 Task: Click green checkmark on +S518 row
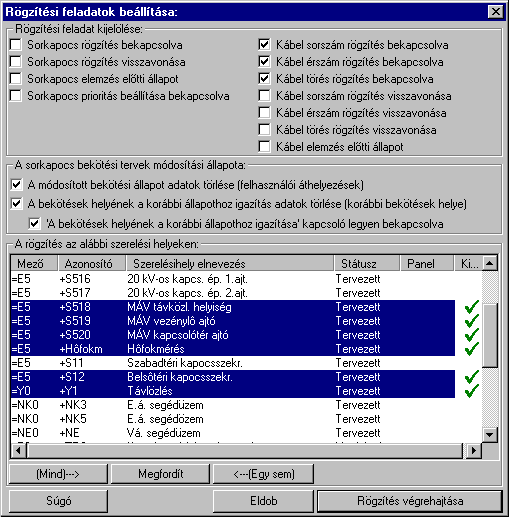[x=472, y=307]
